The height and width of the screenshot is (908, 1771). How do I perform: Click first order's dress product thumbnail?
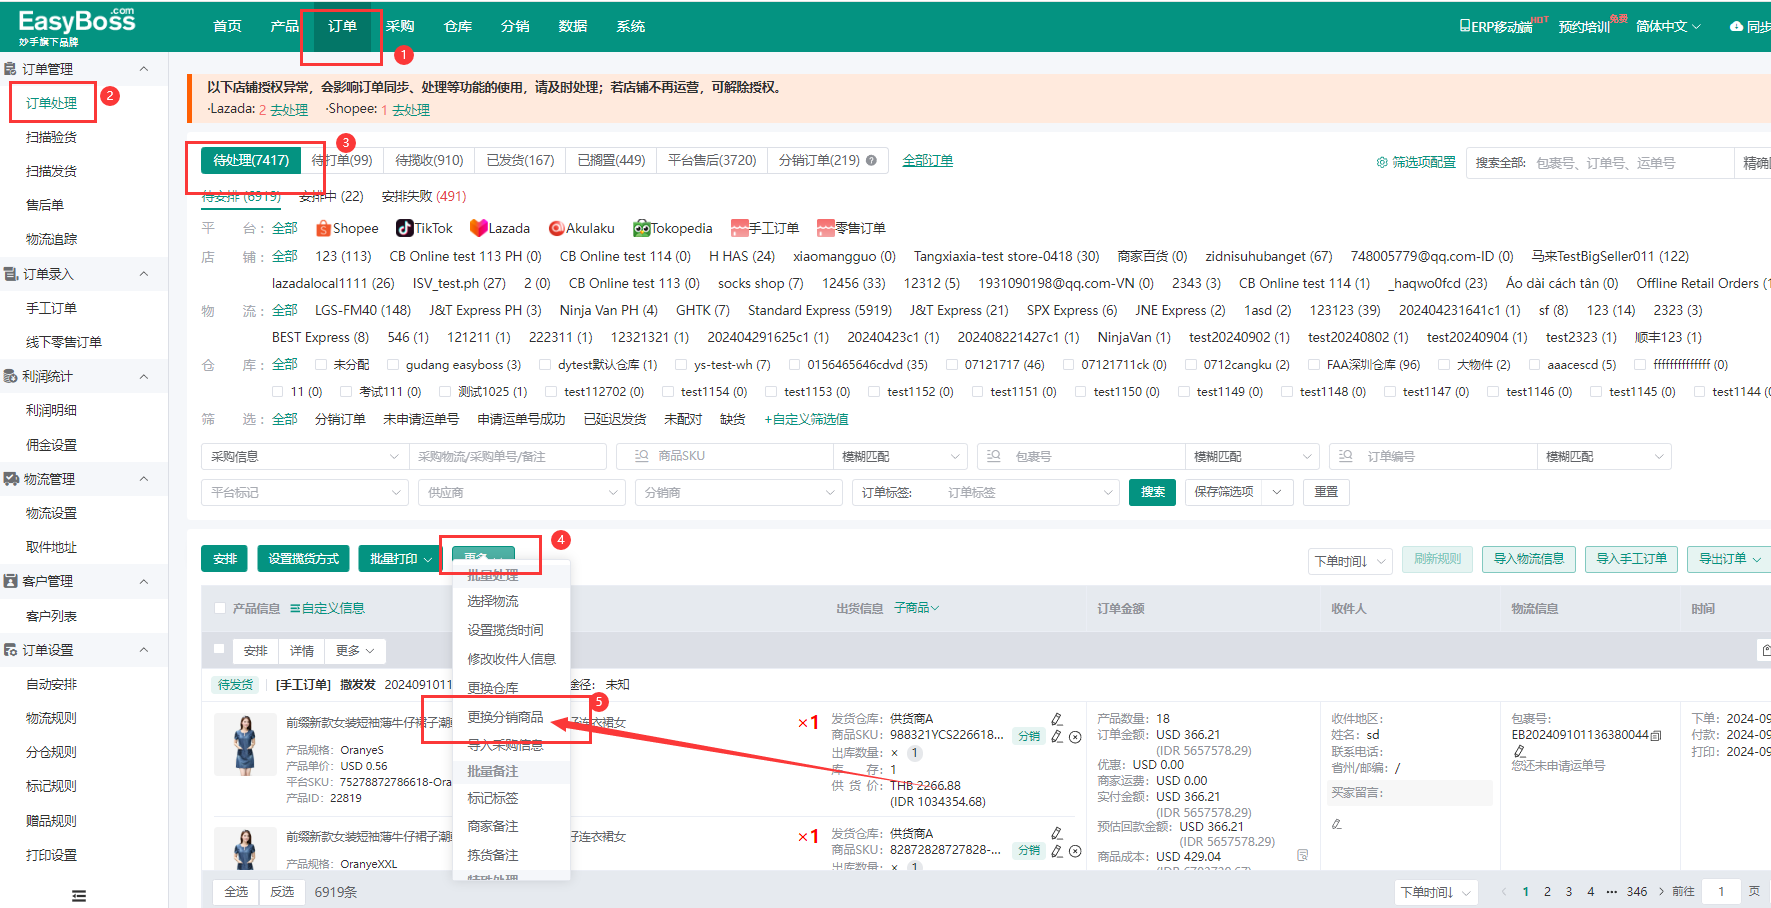point(245,745)
